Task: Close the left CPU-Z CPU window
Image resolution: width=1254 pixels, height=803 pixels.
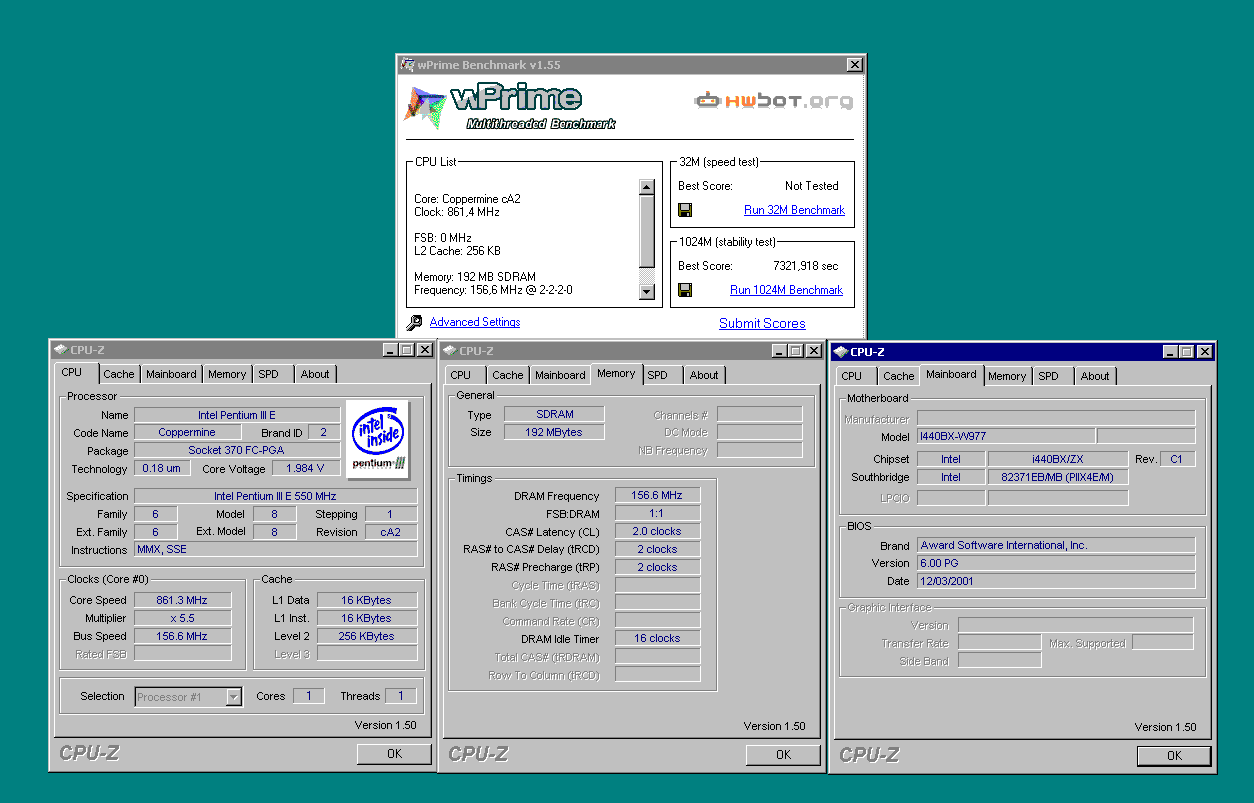Action: [x=425, y=350]
